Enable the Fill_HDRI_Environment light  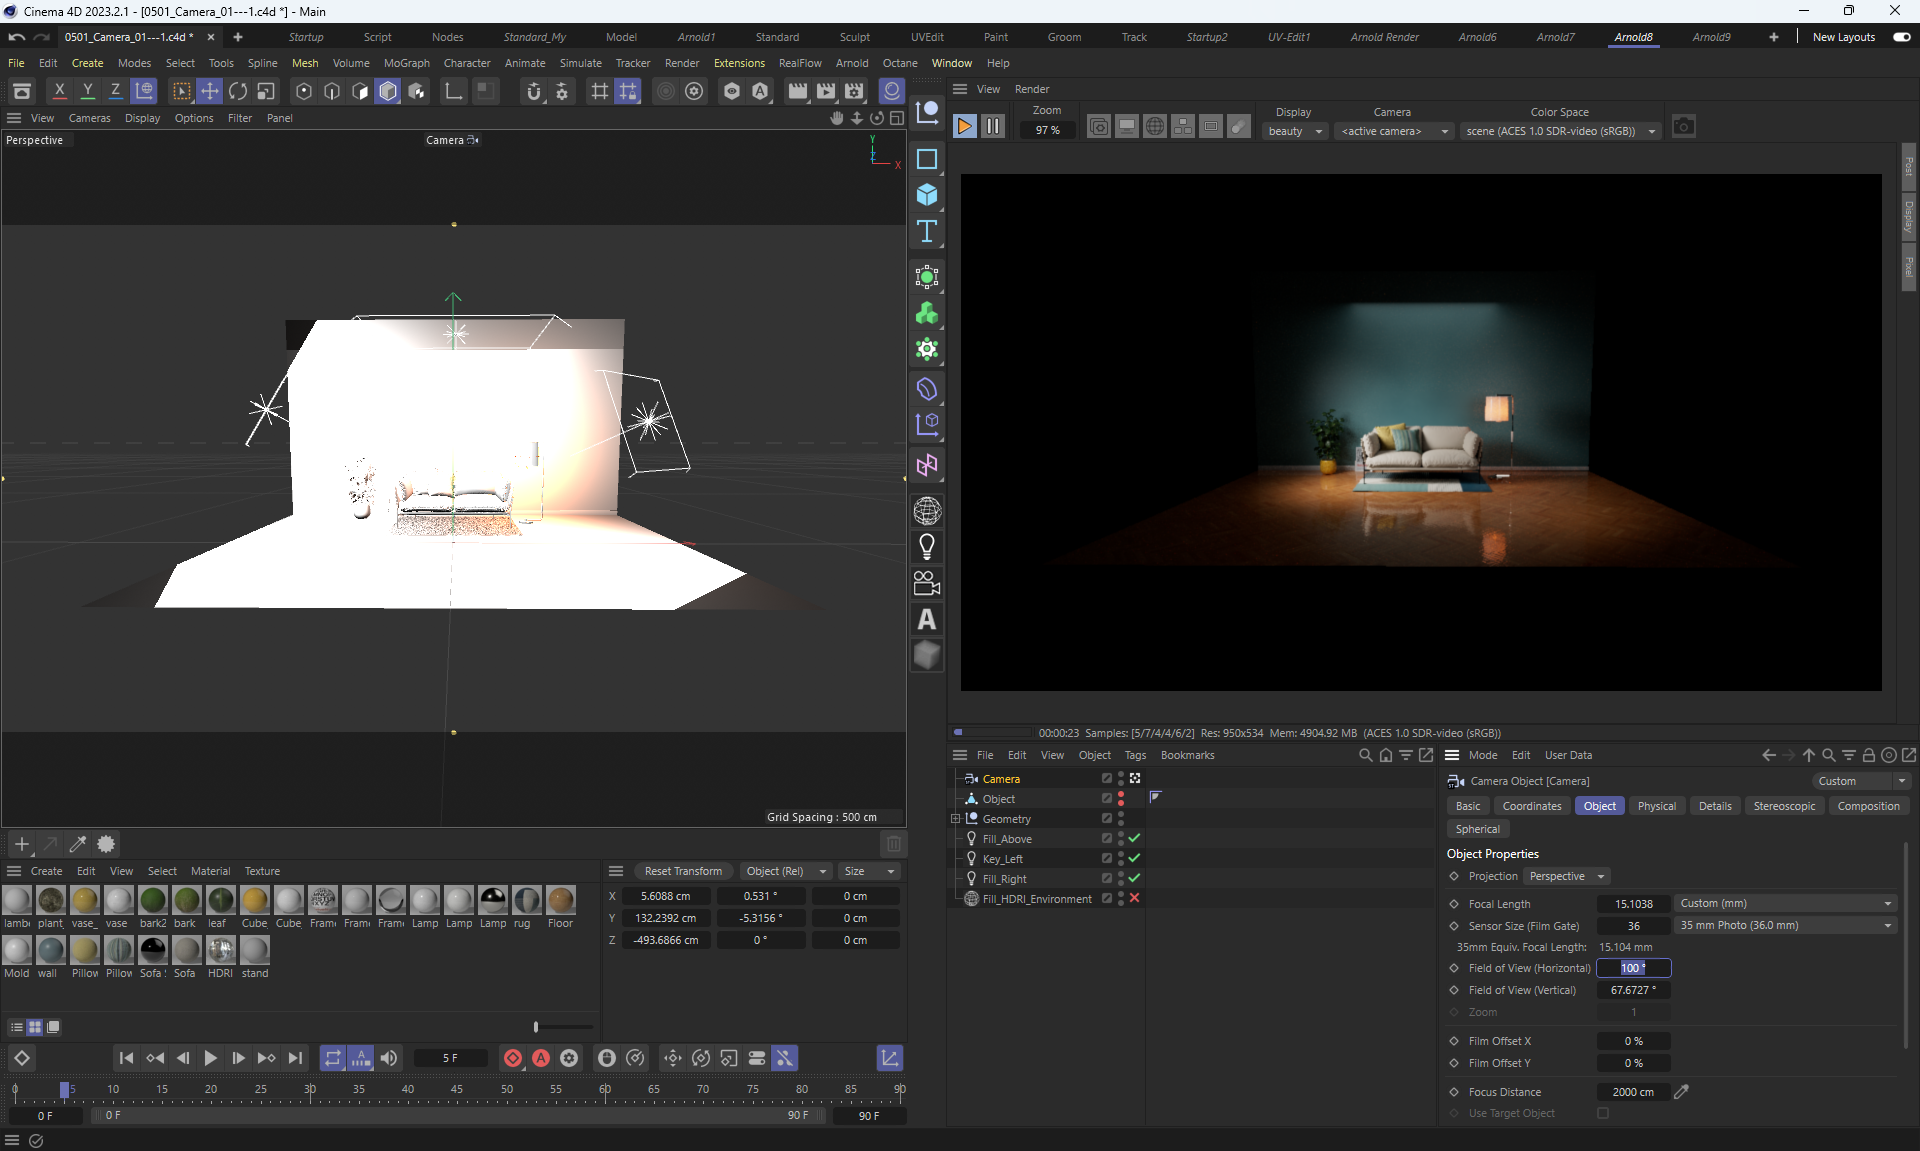point(1134,898)
